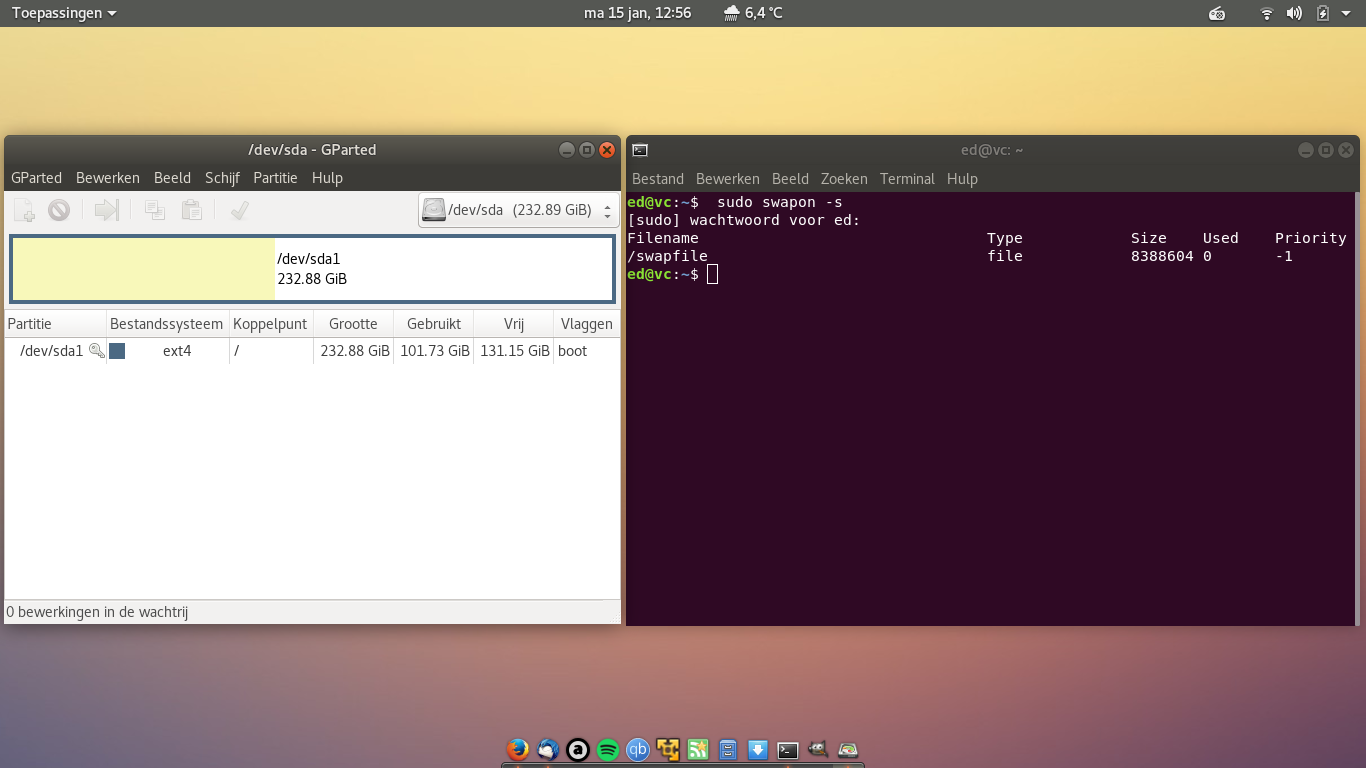Click the Resize/Move partition toolbar icon
Screen dimensions: 1366x768
[107, 210]
